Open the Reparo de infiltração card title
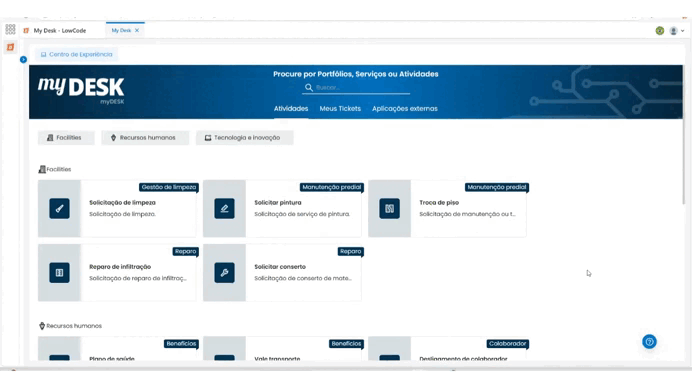The image size is (692, 388). coord(120,267)
